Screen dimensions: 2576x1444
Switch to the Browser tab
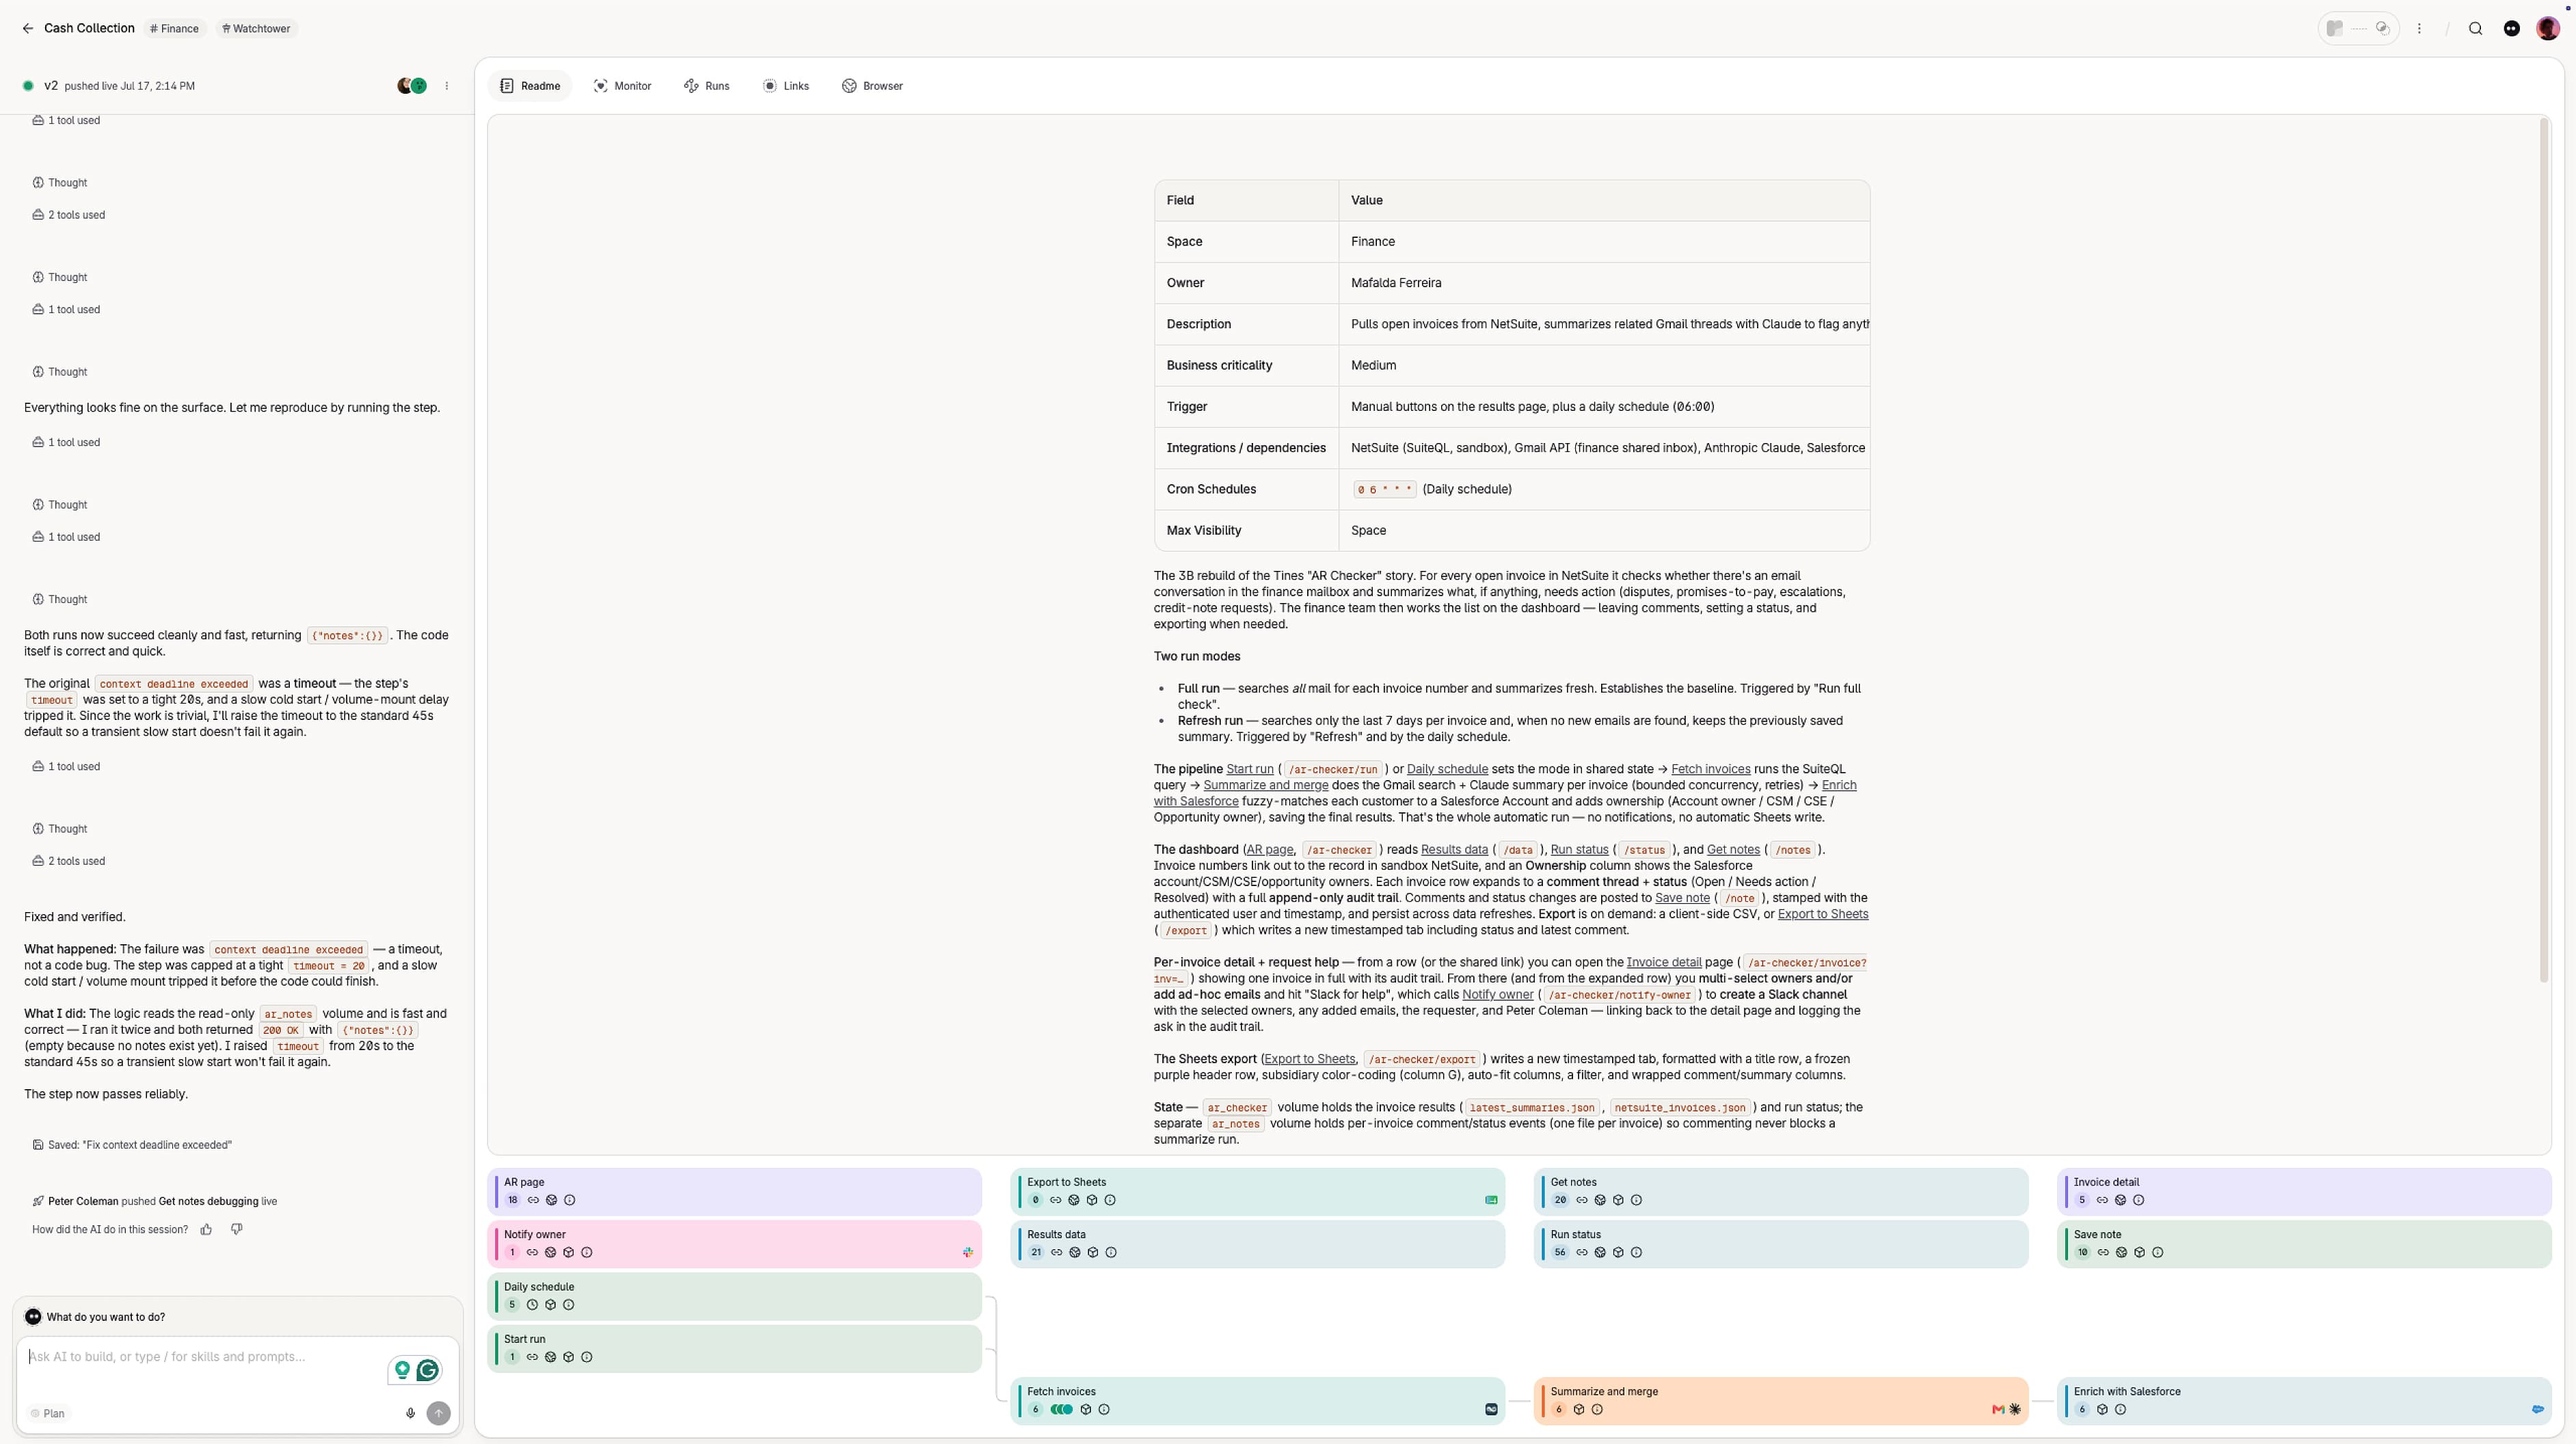coord(873,86)
